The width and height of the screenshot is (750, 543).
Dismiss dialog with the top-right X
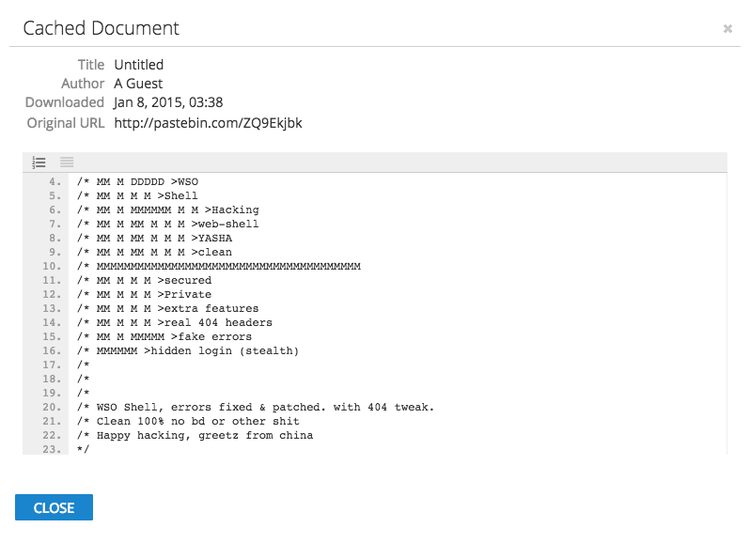pos(728,29)
